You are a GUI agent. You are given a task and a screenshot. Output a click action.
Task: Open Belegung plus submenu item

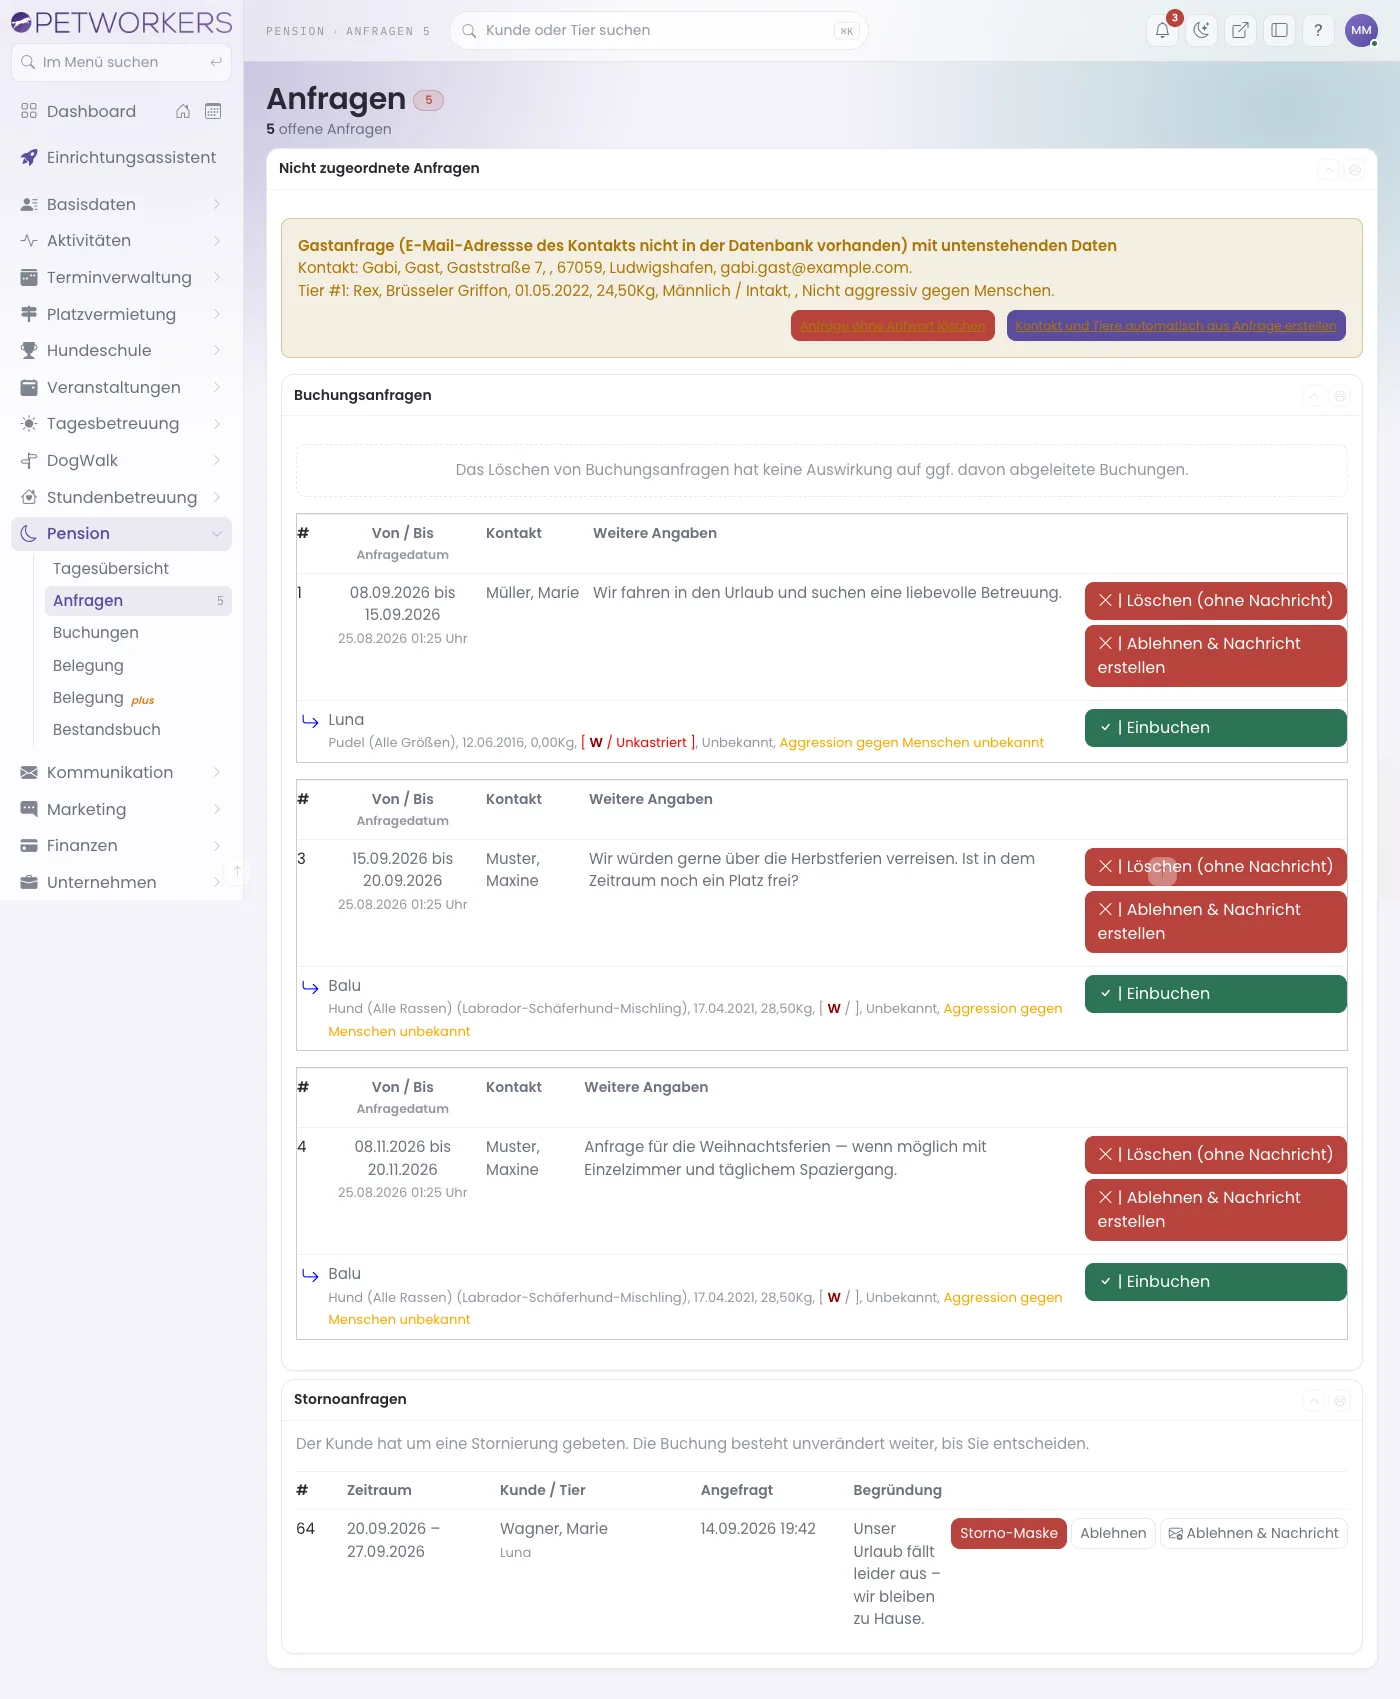[138, 698]
